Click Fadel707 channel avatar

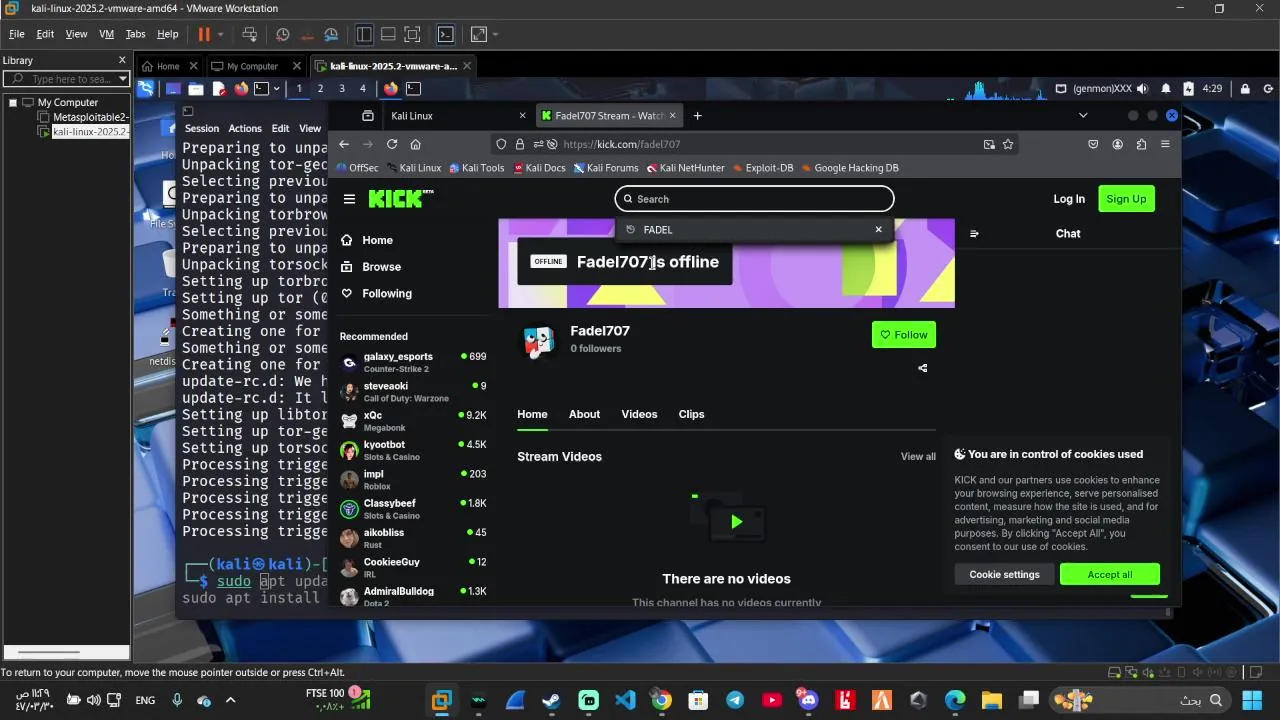539,341
